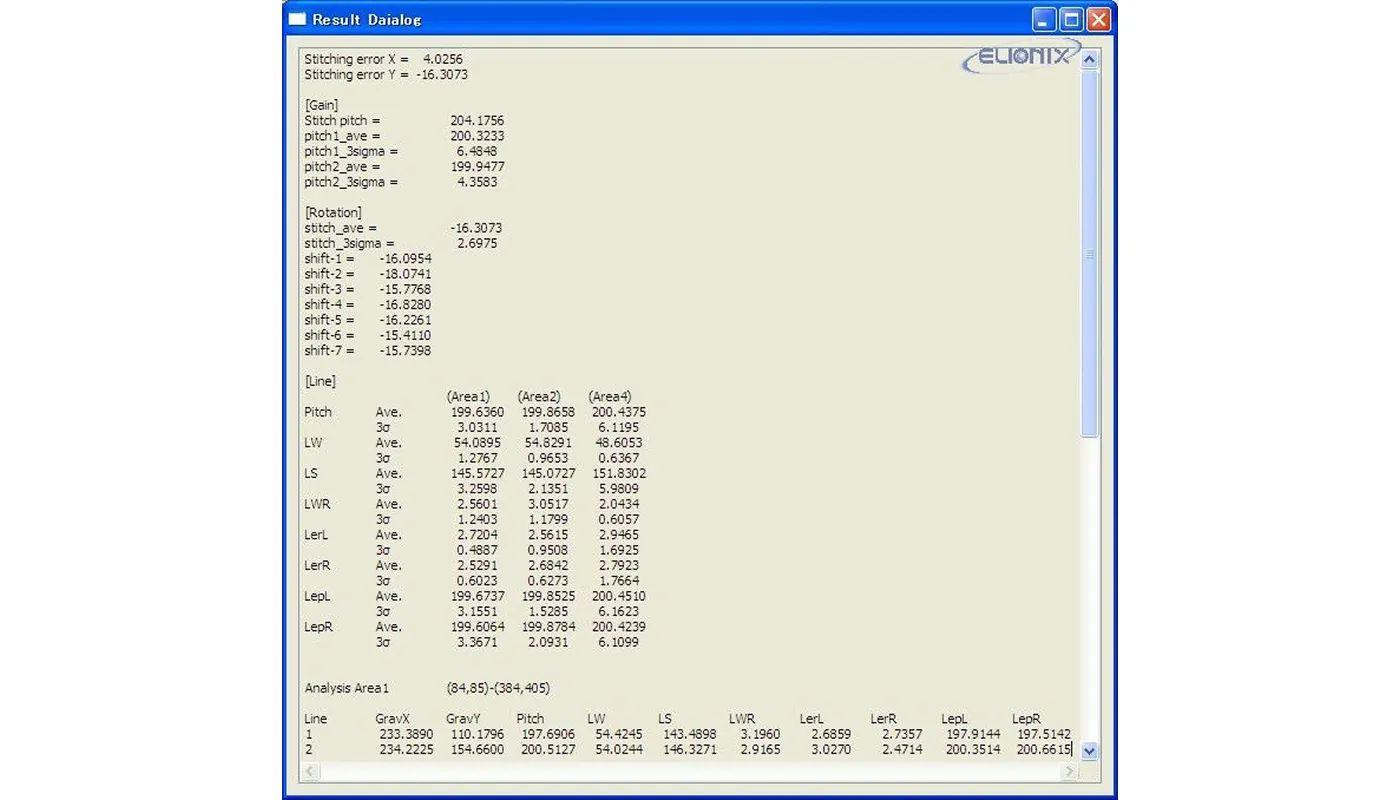Click the shift-4 value -16.8280
The height and width of the screenshot is (800, 1400).
(405, 305)
